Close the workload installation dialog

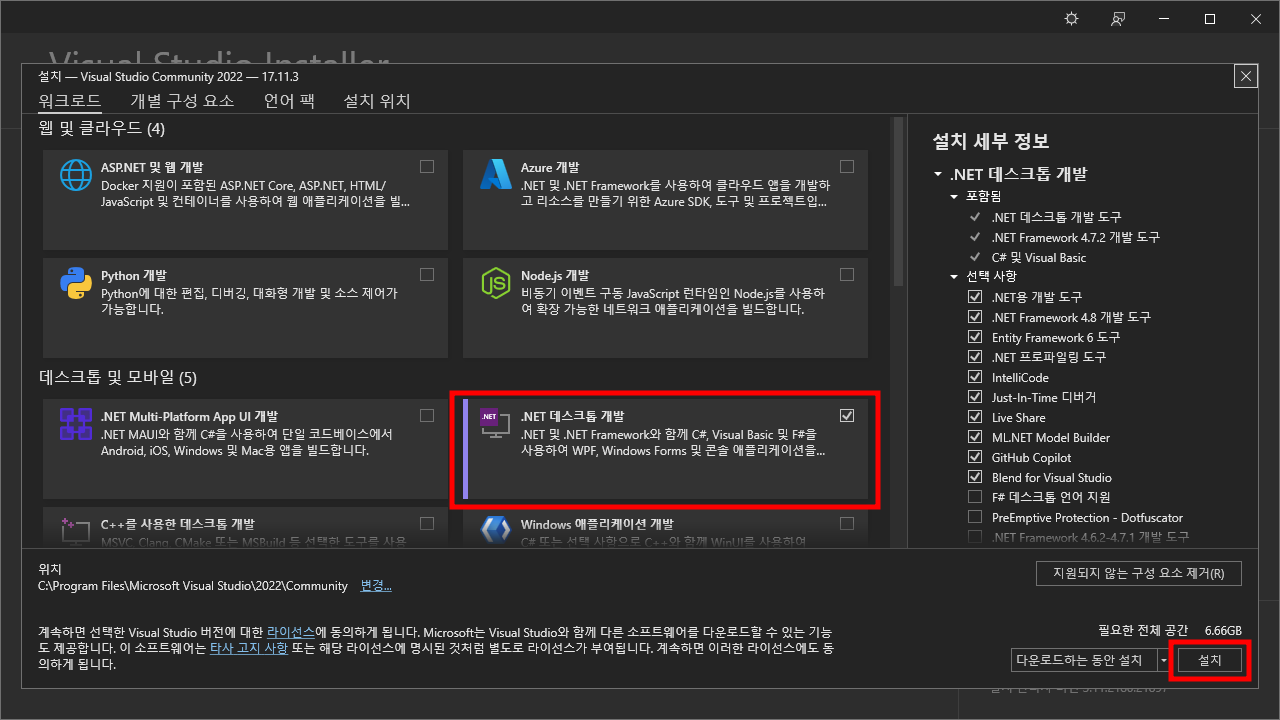point(1245,76)
